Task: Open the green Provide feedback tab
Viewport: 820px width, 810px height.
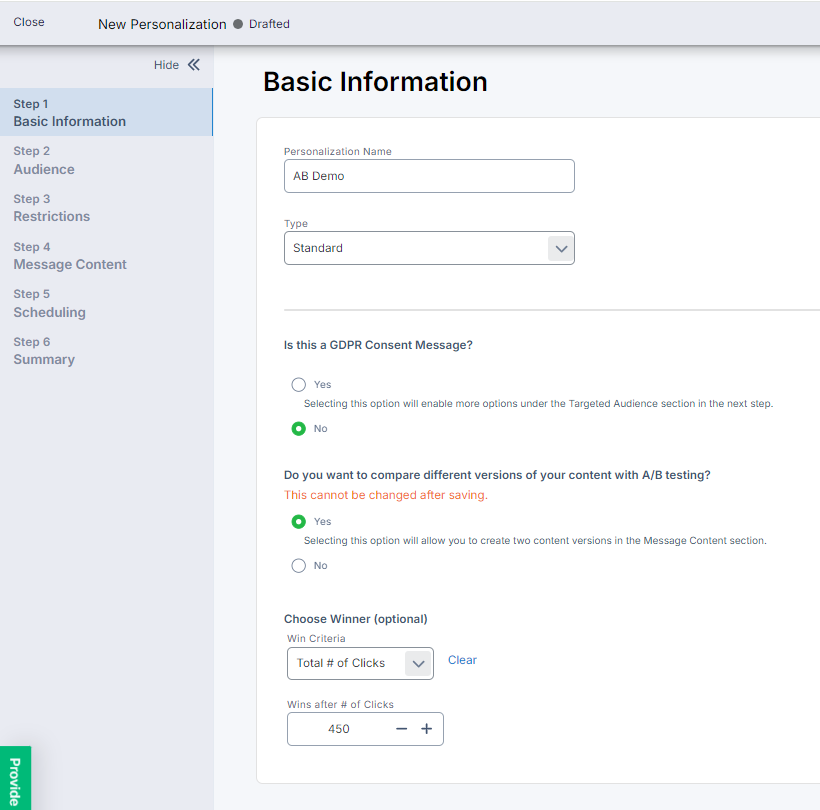Action: [15, 778]
